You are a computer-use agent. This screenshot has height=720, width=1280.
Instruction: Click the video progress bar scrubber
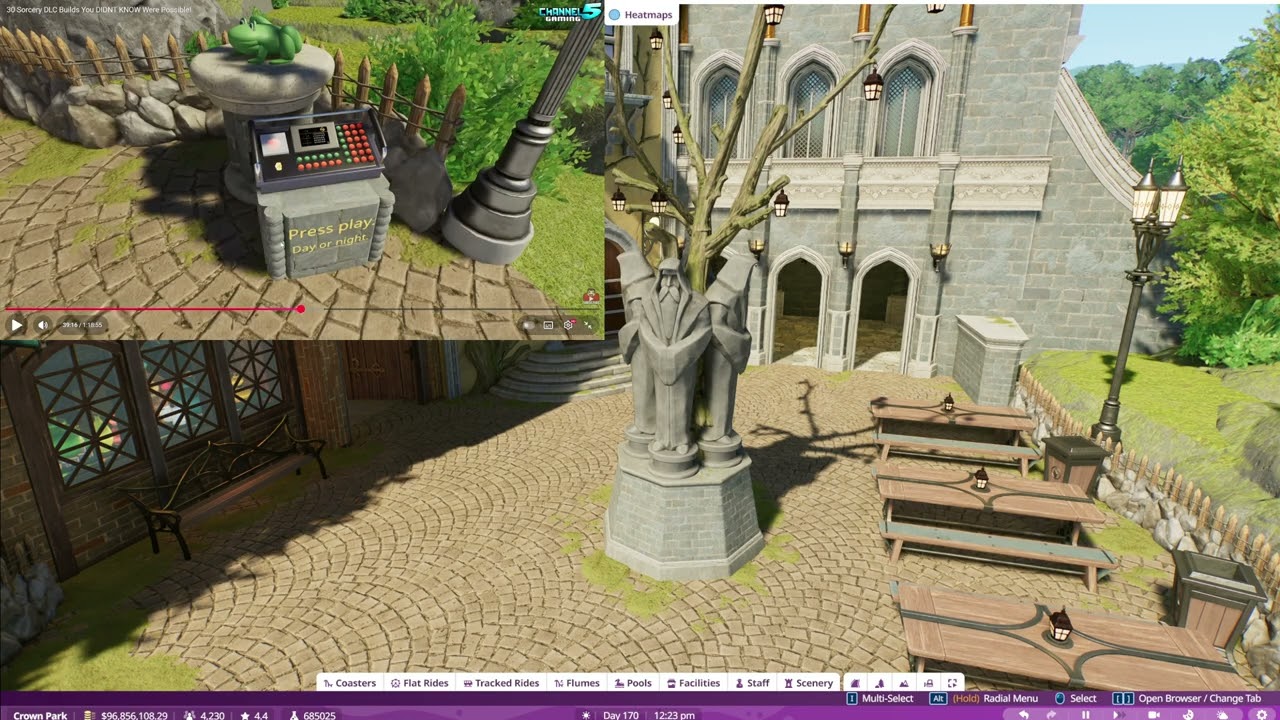[300, 309]
